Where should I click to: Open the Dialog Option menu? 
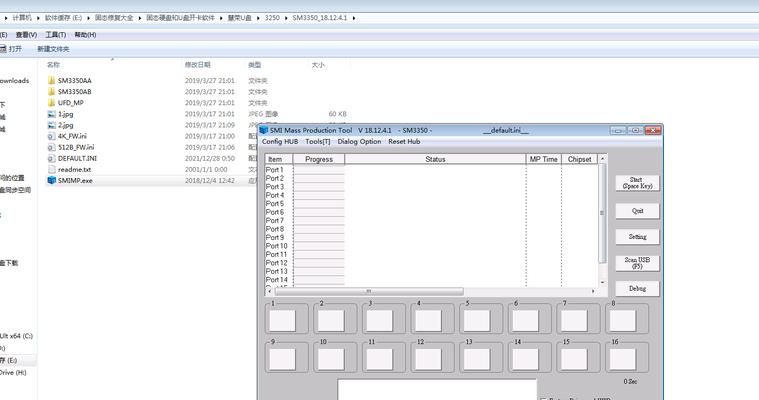359,141
